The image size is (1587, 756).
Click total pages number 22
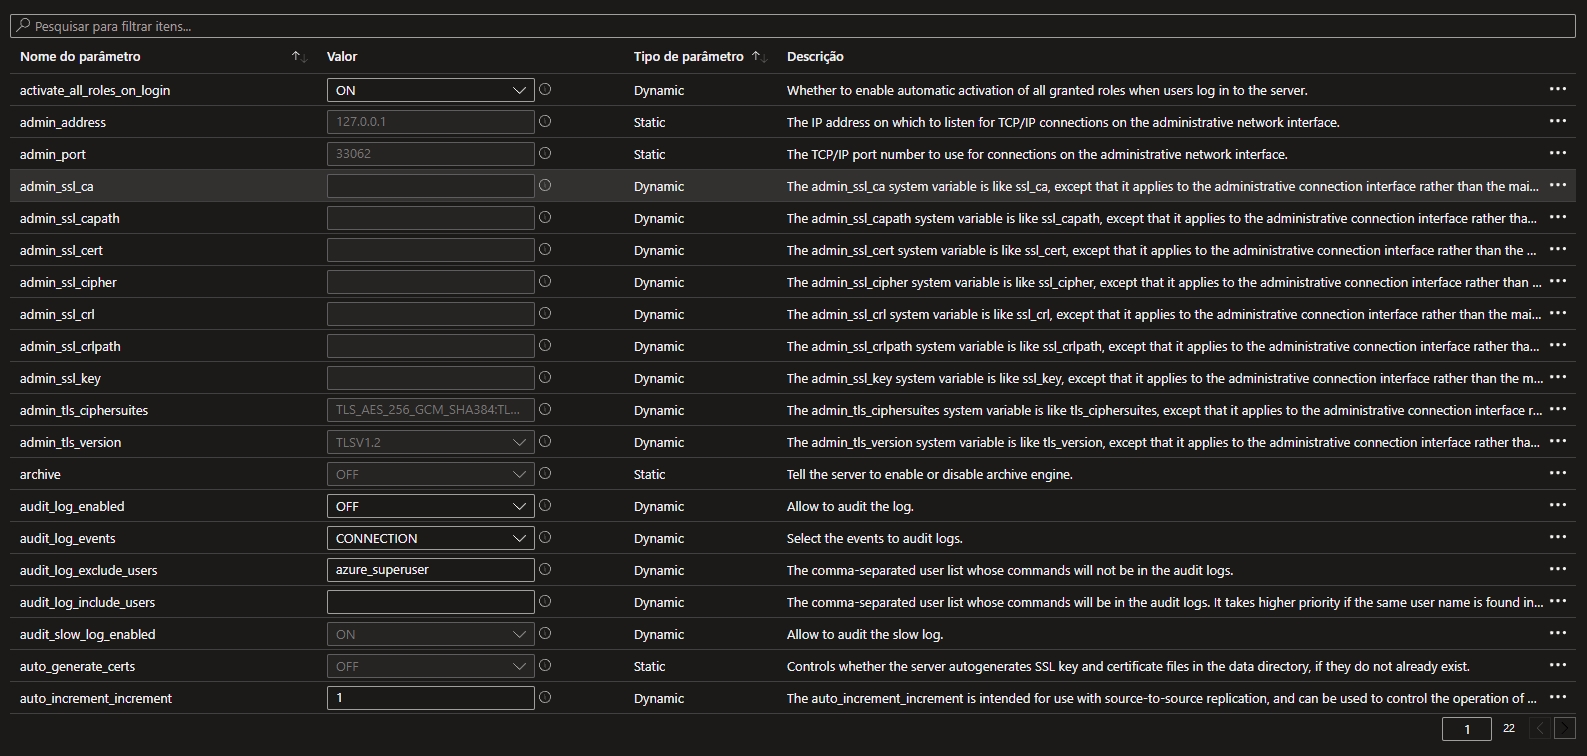1508,729
